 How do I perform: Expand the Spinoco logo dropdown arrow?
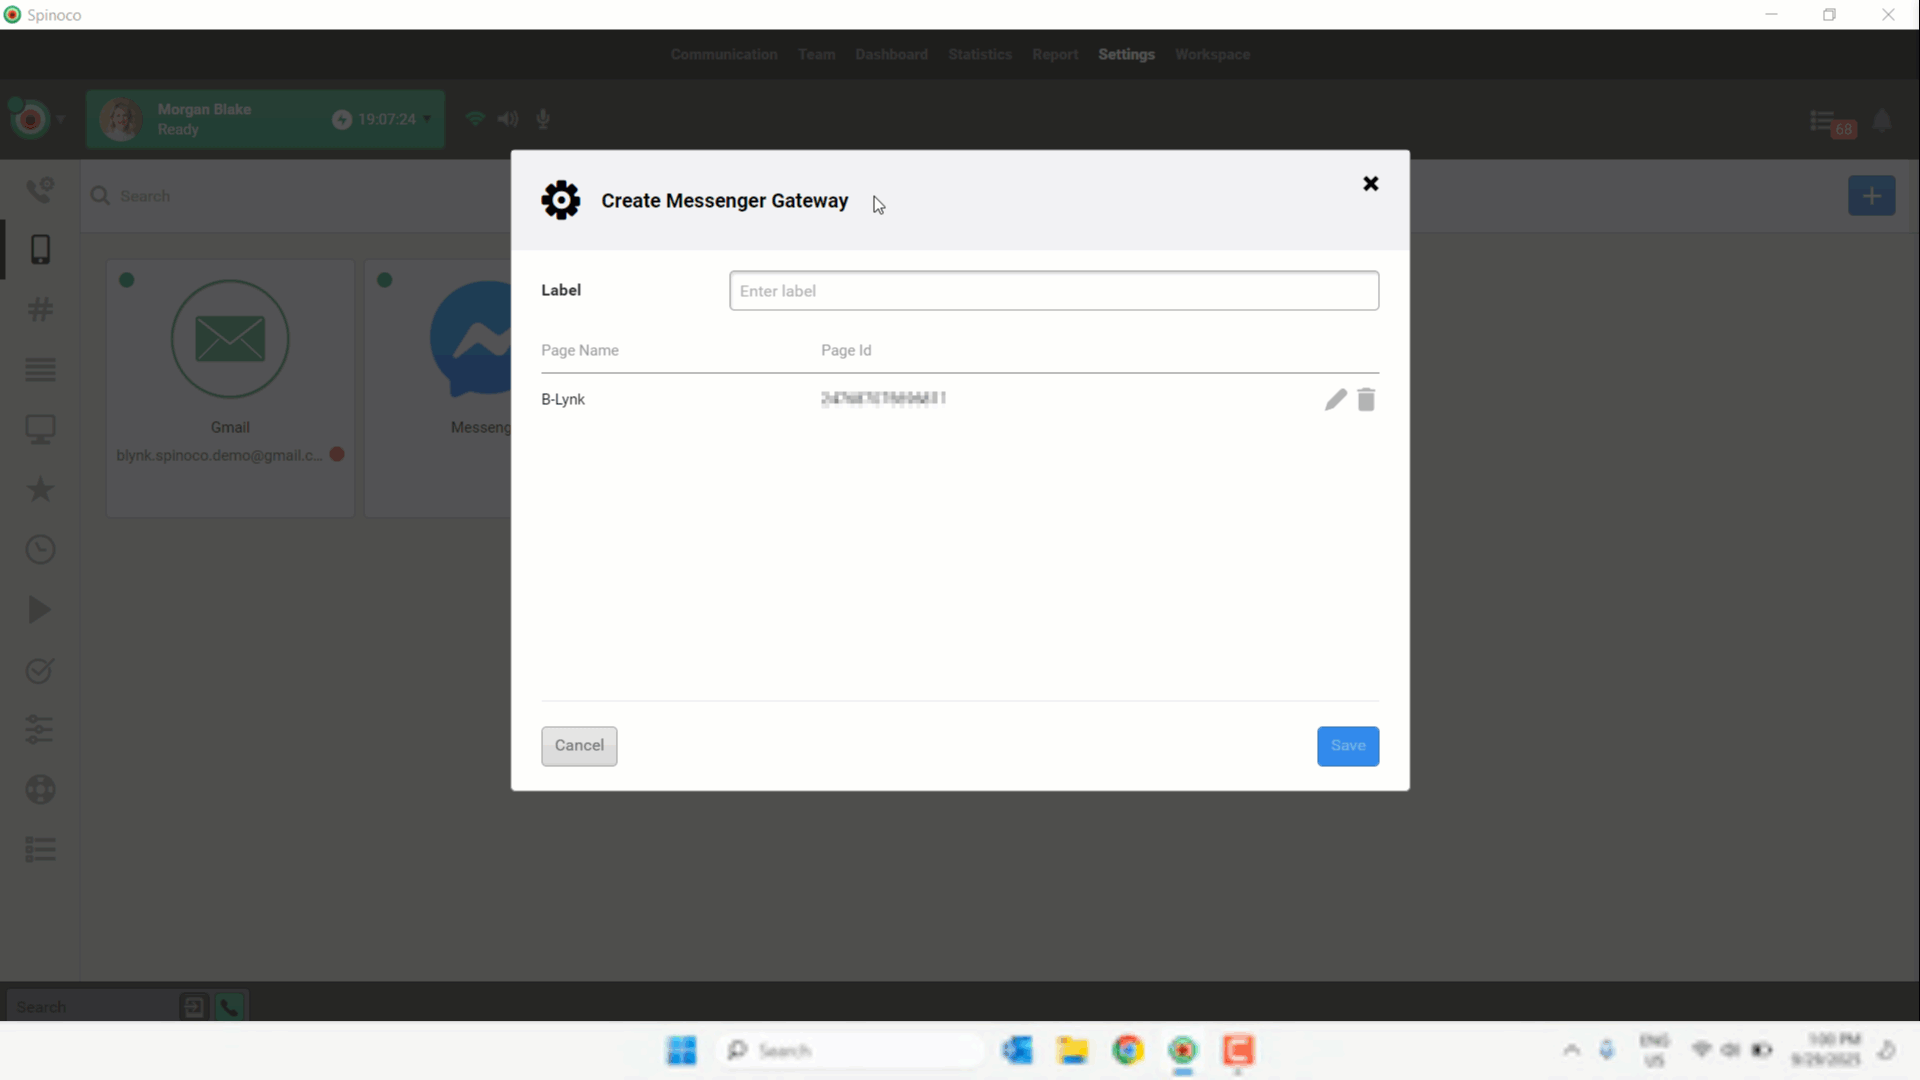tap(61, 119)
